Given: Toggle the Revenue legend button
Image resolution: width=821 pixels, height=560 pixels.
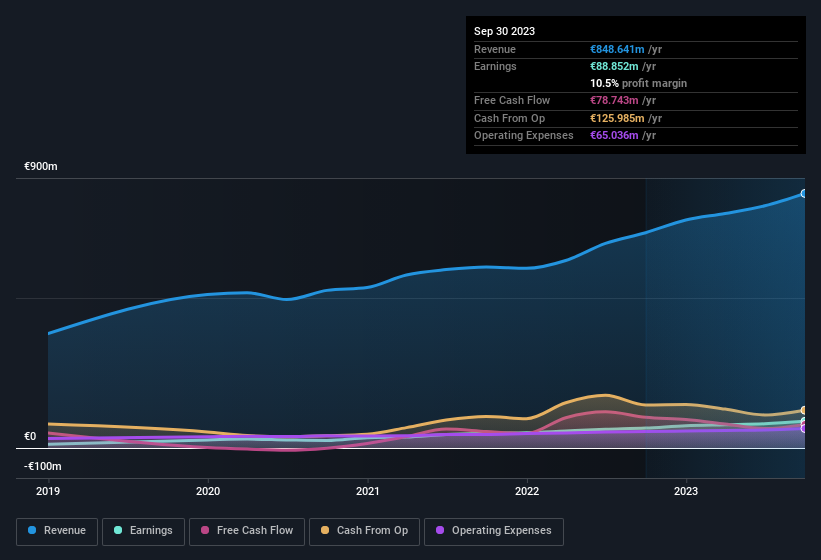Looking at the screenshot, I should (x=57, y=532).
